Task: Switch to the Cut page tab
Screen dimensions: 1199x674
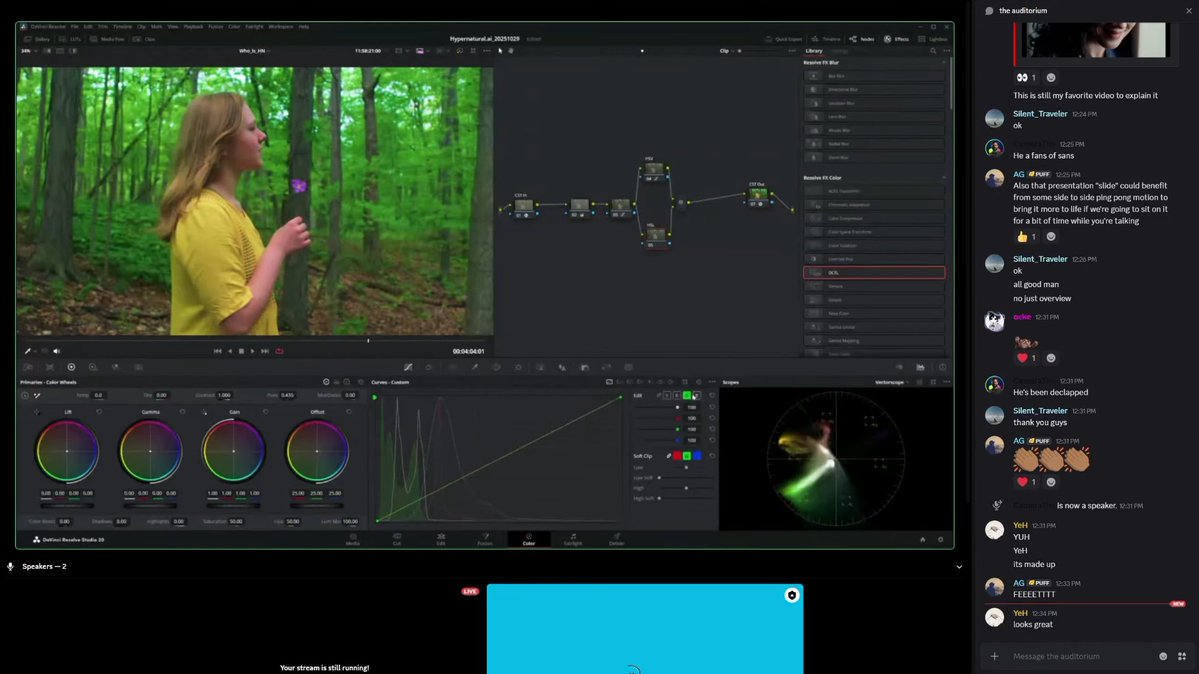Action: [397, 539]
